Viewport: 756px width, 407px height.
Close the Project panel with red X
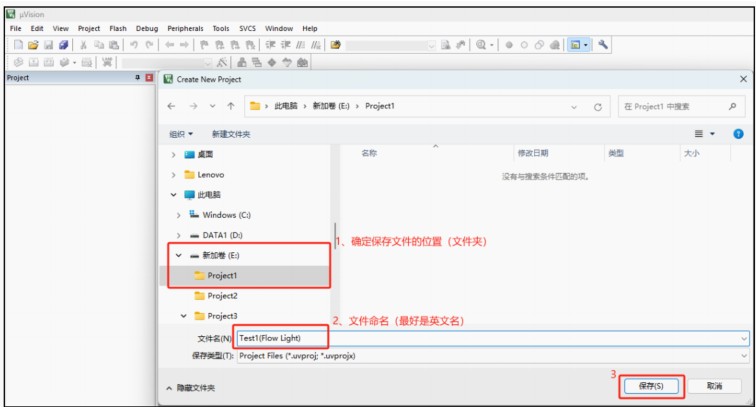point(149,78)
